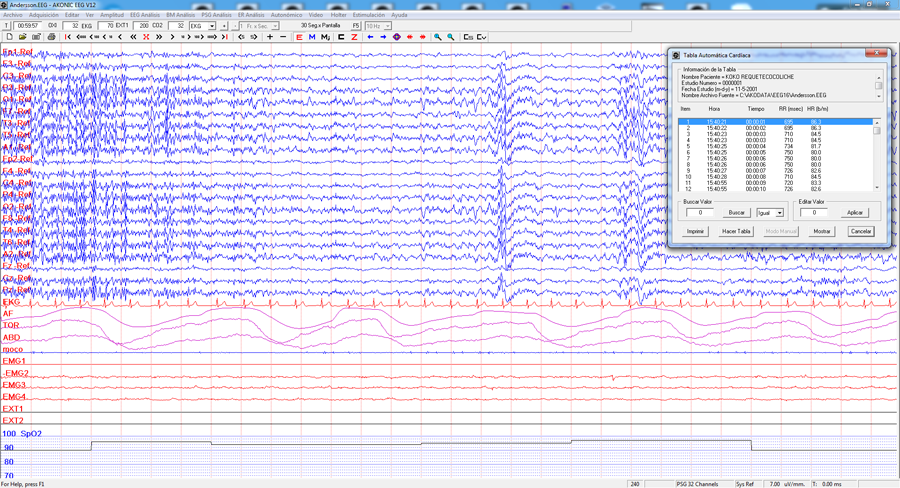Image resolution: width=900 pixels, height=488 pixels.
Task: Click the EMG1 channel label
Action: (x=14, y=361)
